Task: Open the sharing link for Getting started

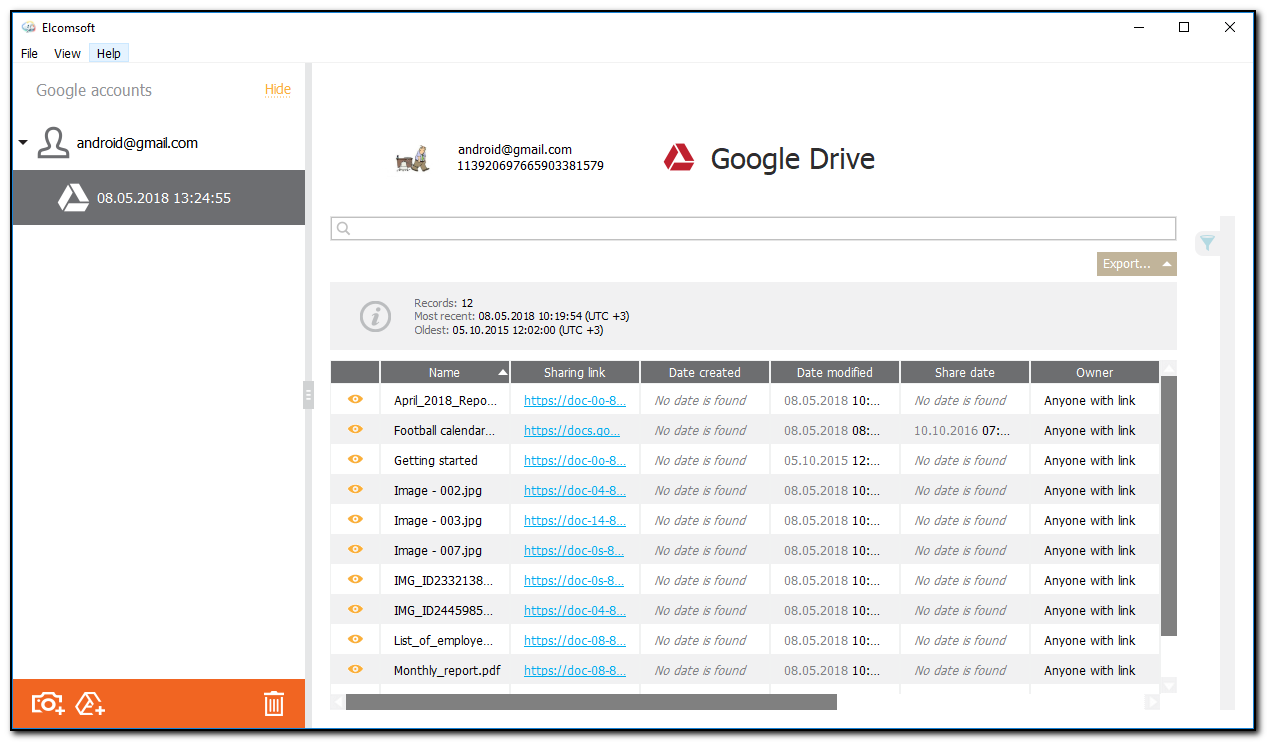Action: (x=575, y=460)
